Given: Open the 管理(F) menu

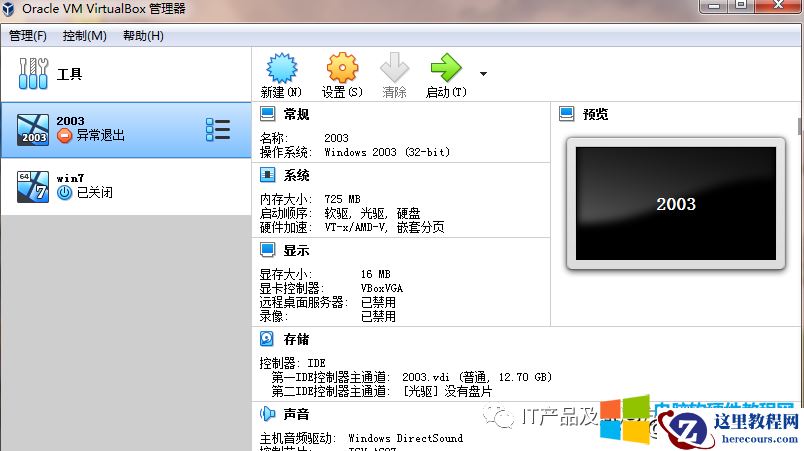Looking at the screenshot, I should (x=28, y=36).
